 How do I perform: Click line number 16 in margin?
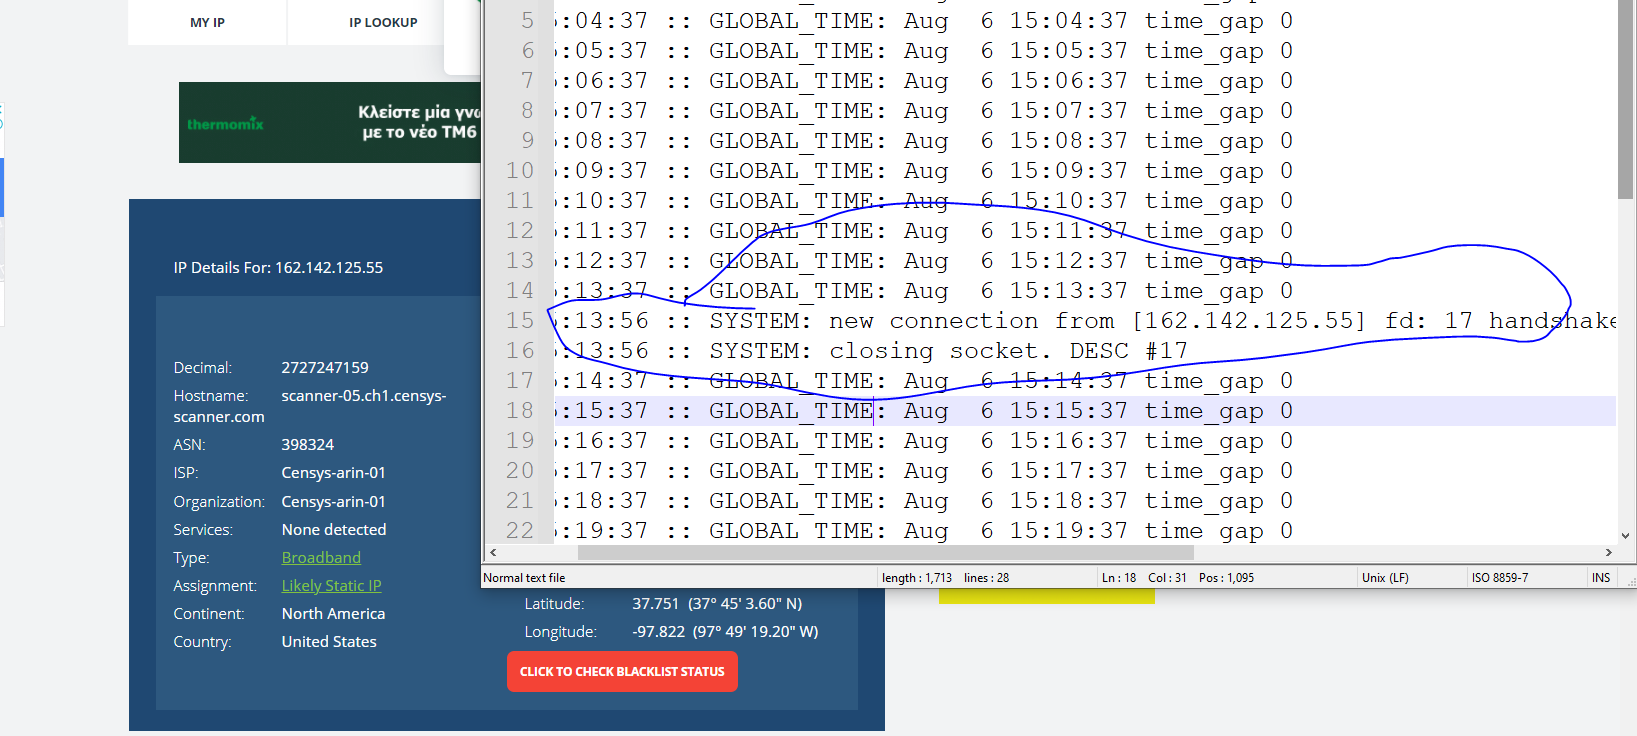point(520,350)
